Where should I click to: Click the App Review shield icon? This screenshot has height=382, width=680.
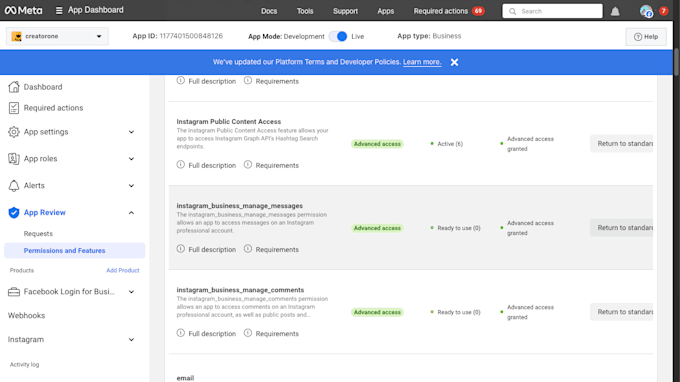tap(14, 212)
